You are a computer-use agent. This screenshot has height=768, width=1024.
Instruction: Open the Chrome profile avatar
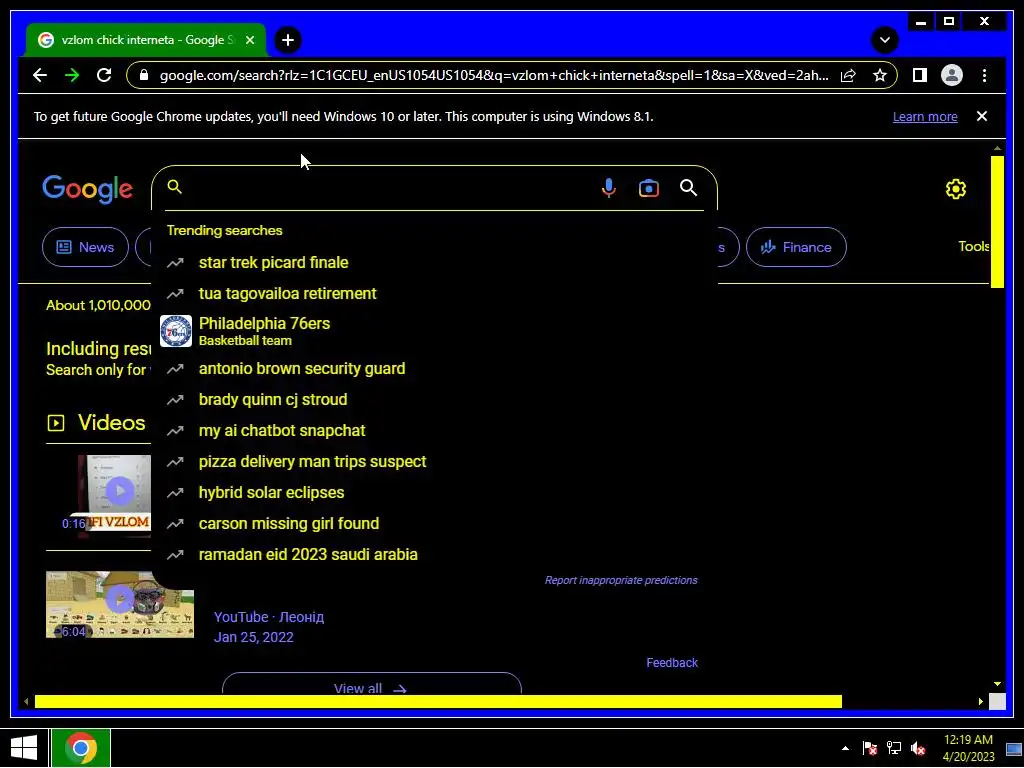point(952,75)
